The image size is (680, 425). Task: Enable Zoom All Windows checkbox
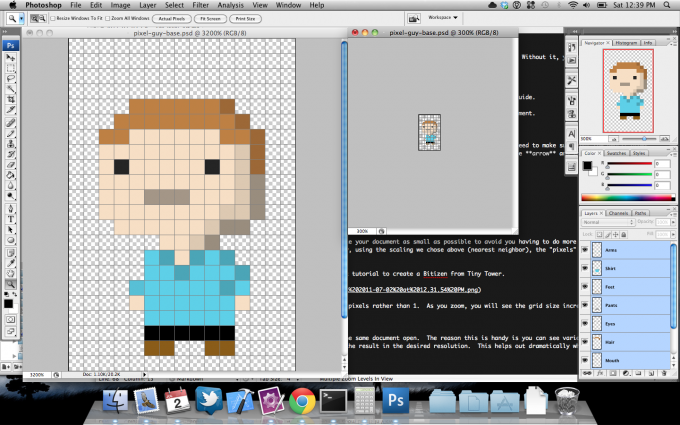tap(107, 18)
